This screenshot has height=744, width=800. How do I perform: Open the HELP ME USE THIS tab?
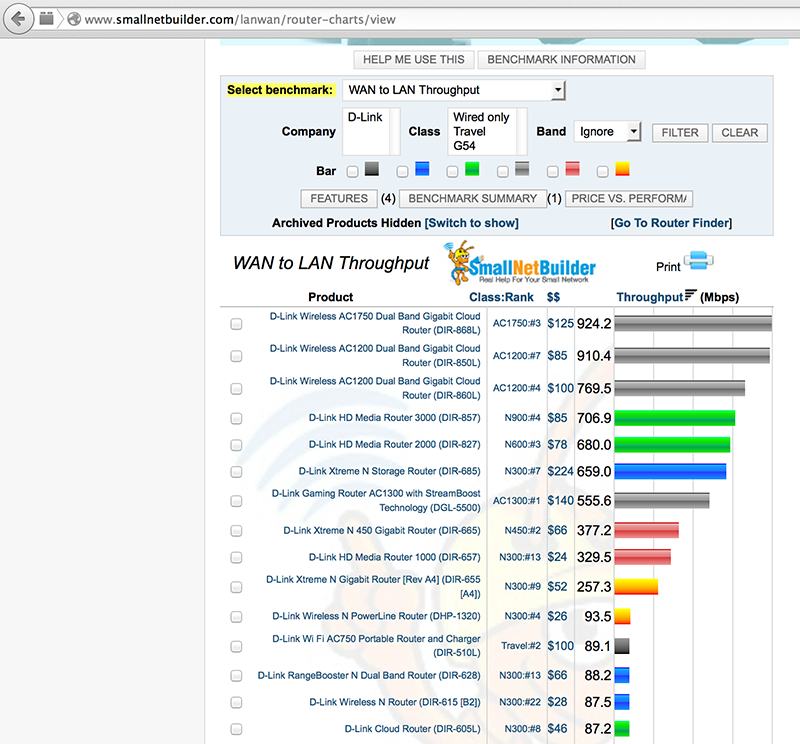coord(413,60)
